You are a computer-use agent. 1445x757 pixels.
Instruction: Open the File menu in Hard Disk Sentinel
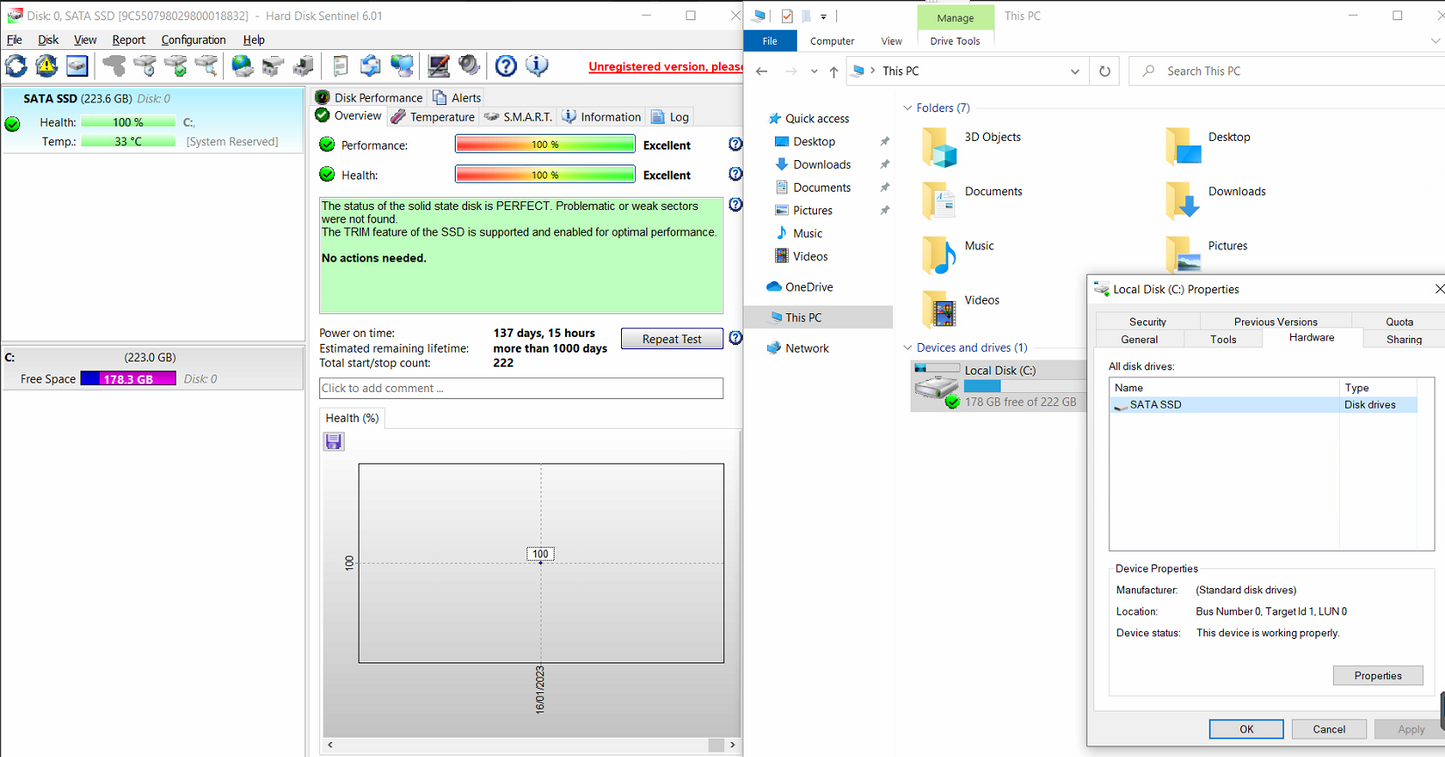[14, 40]
